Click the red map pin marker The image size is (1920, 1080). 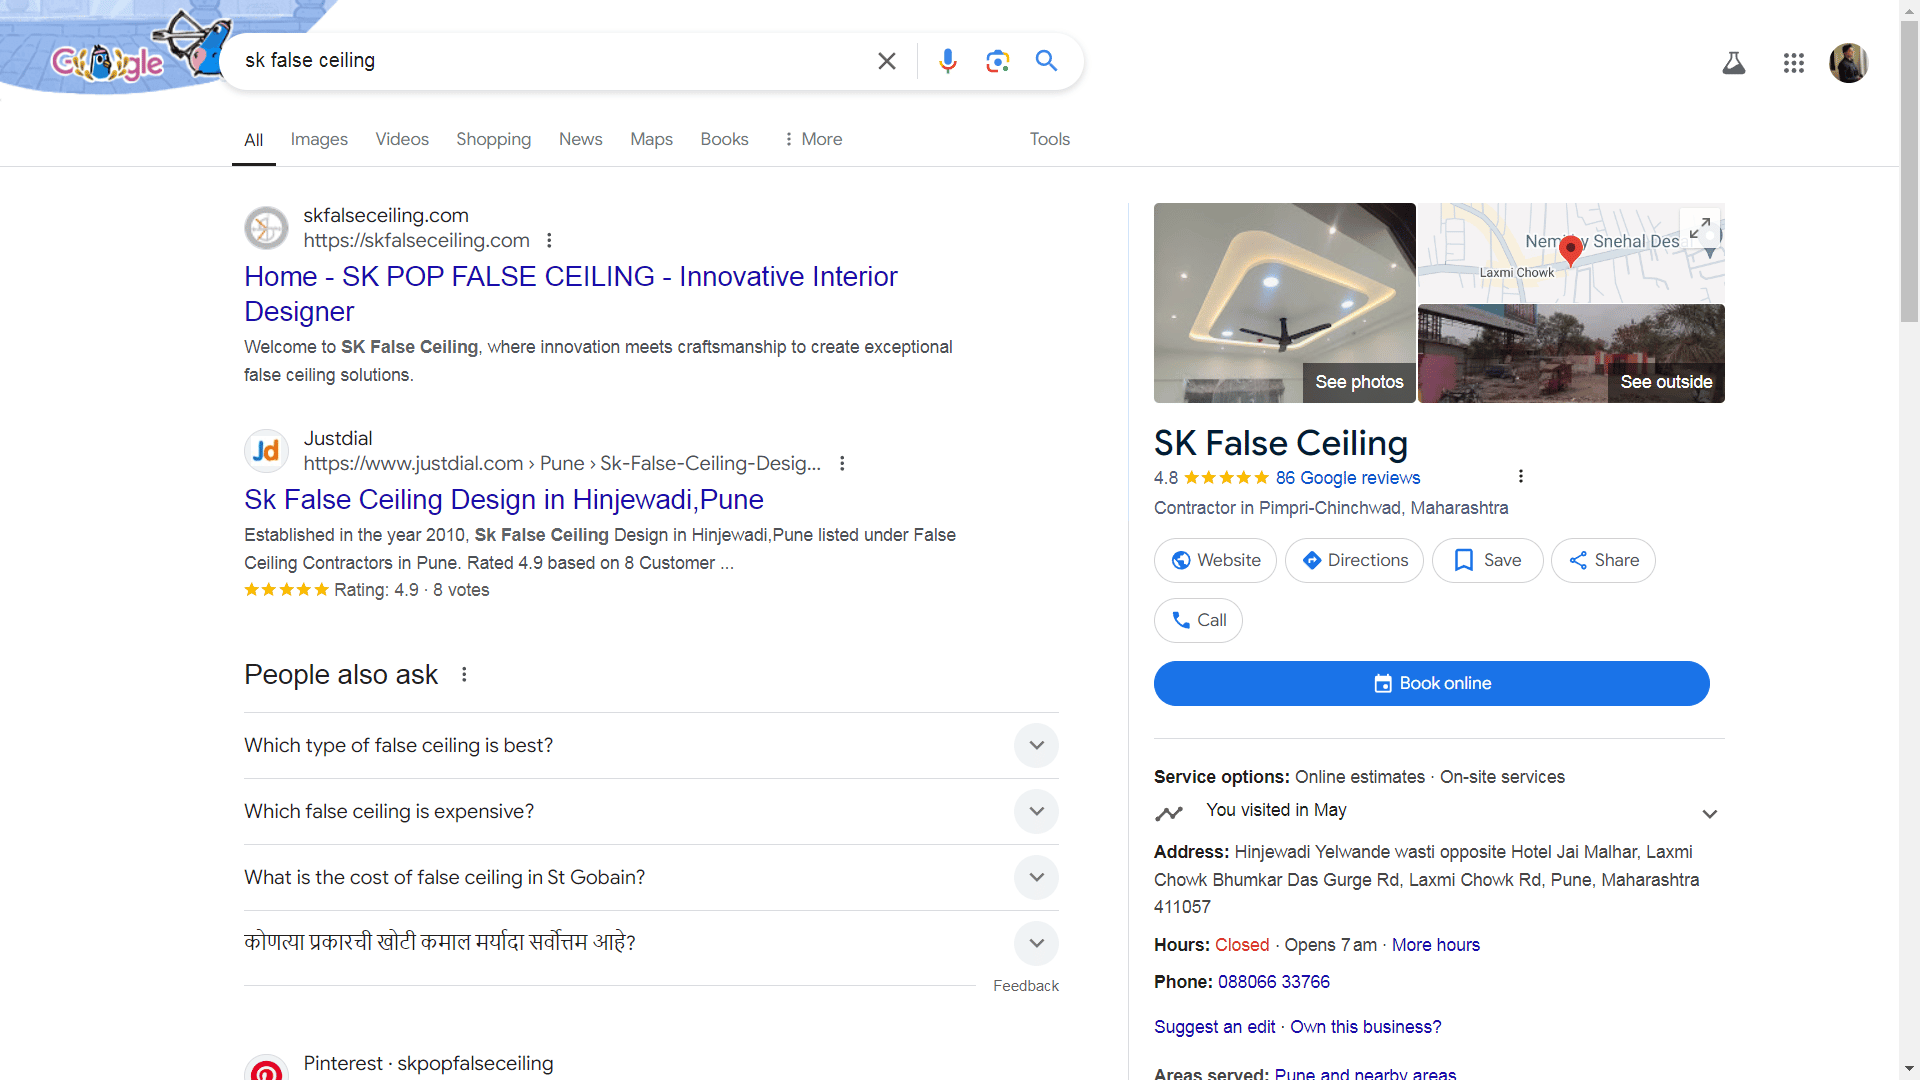coord(1570,250)
